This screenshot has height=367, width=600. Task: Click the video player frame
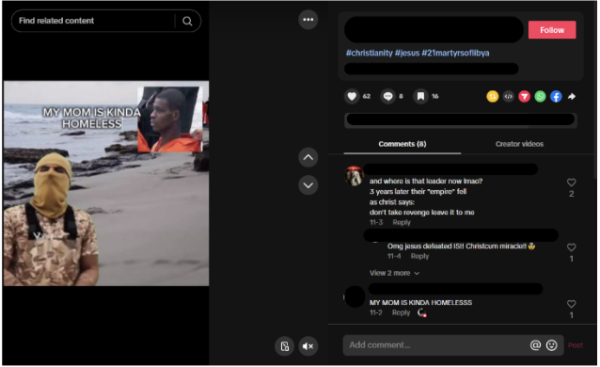point(106,183)
